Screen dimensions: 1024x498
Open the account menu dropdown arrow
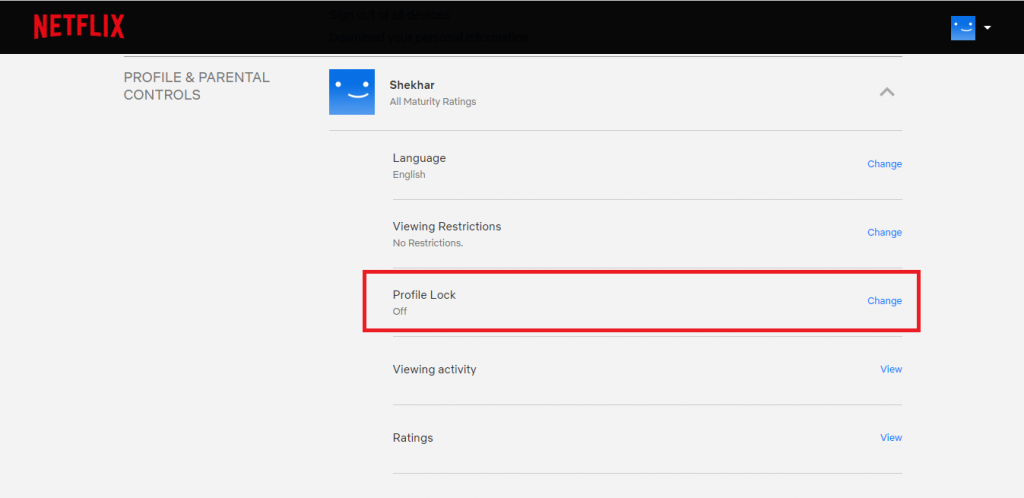(x=987, y=28)
